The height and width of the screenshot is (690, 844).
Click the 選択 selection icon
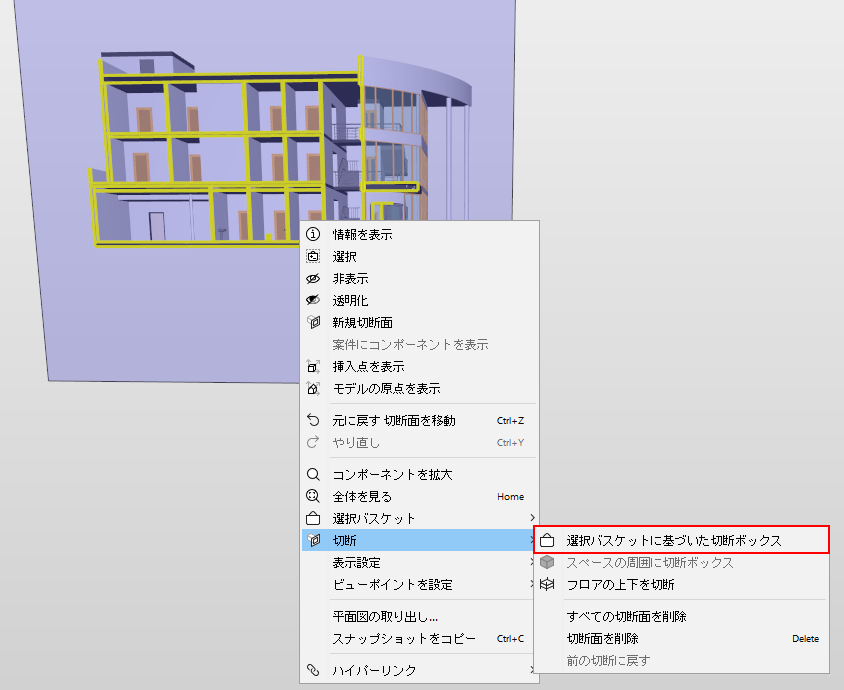click(x=313, y=256)
